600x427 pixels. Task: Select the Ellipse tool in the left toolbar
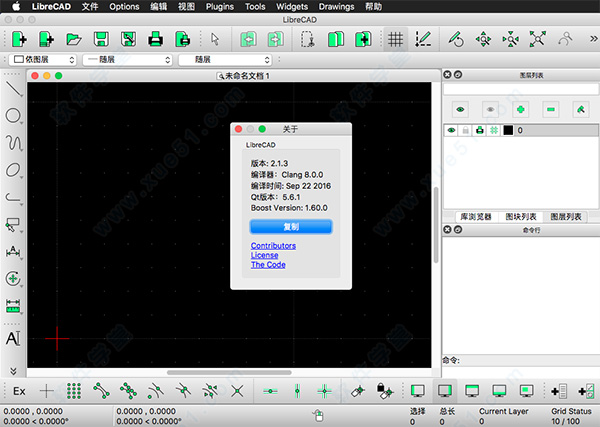13,170
